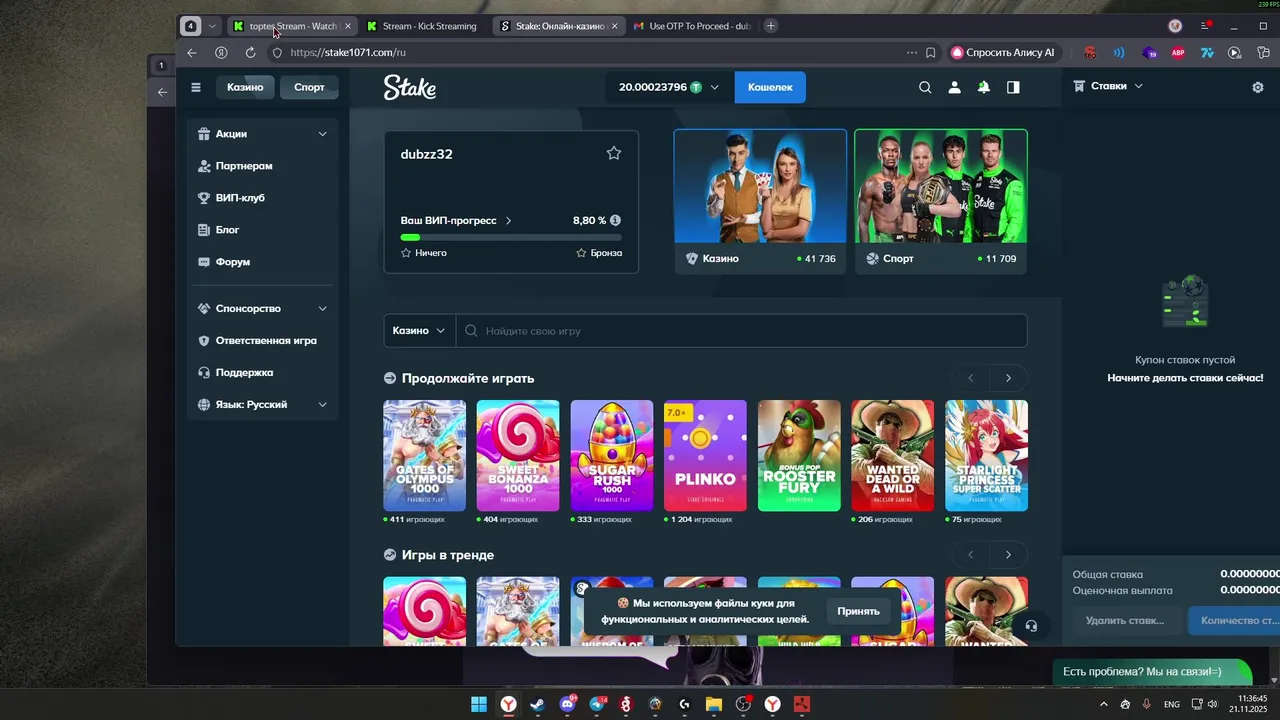Open the notifications bell
Image resolution: width=1280 pixels, height=720 pixels.
coord(984,87)
